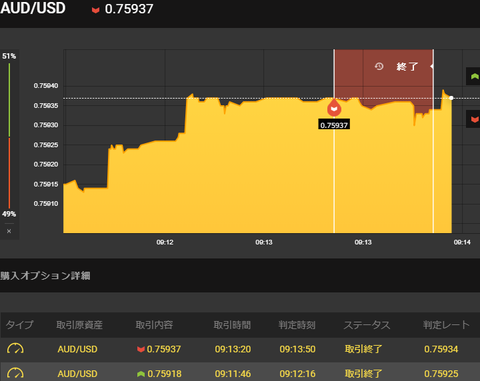
Task: Click the 09:12 time axis label
Action: click(165, 242)
